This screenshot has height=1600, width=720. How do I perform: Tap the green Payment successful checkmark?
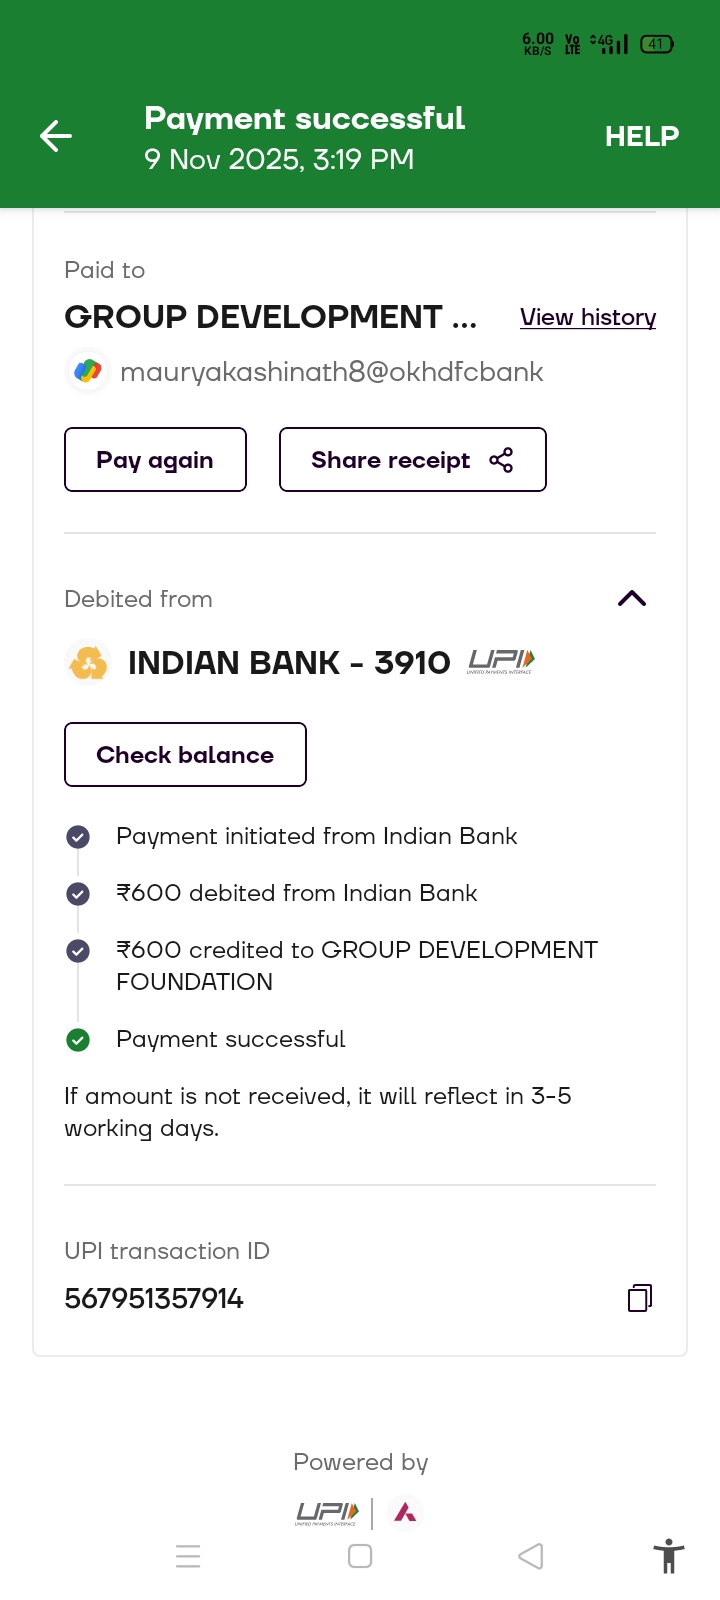[78, 1040]
